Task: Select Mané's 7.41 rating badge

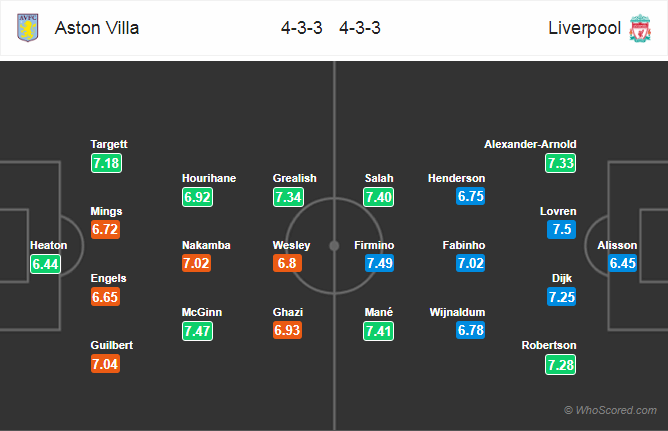Action: (x=378, y=331)
